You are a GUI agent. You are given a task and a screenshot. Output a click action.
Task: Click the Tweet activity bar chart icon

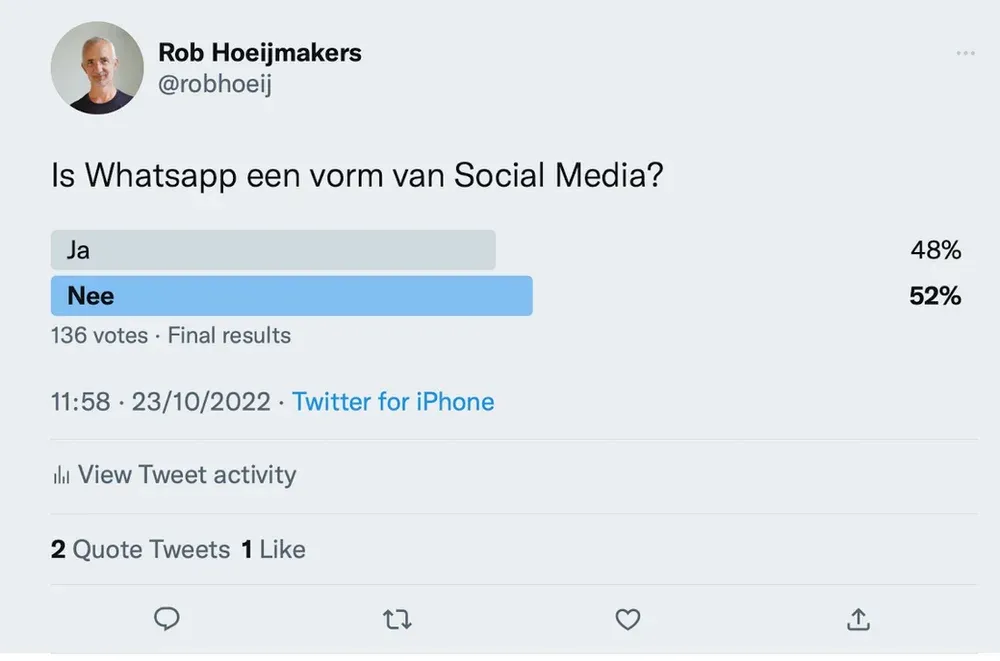click(x=60, y=475)
